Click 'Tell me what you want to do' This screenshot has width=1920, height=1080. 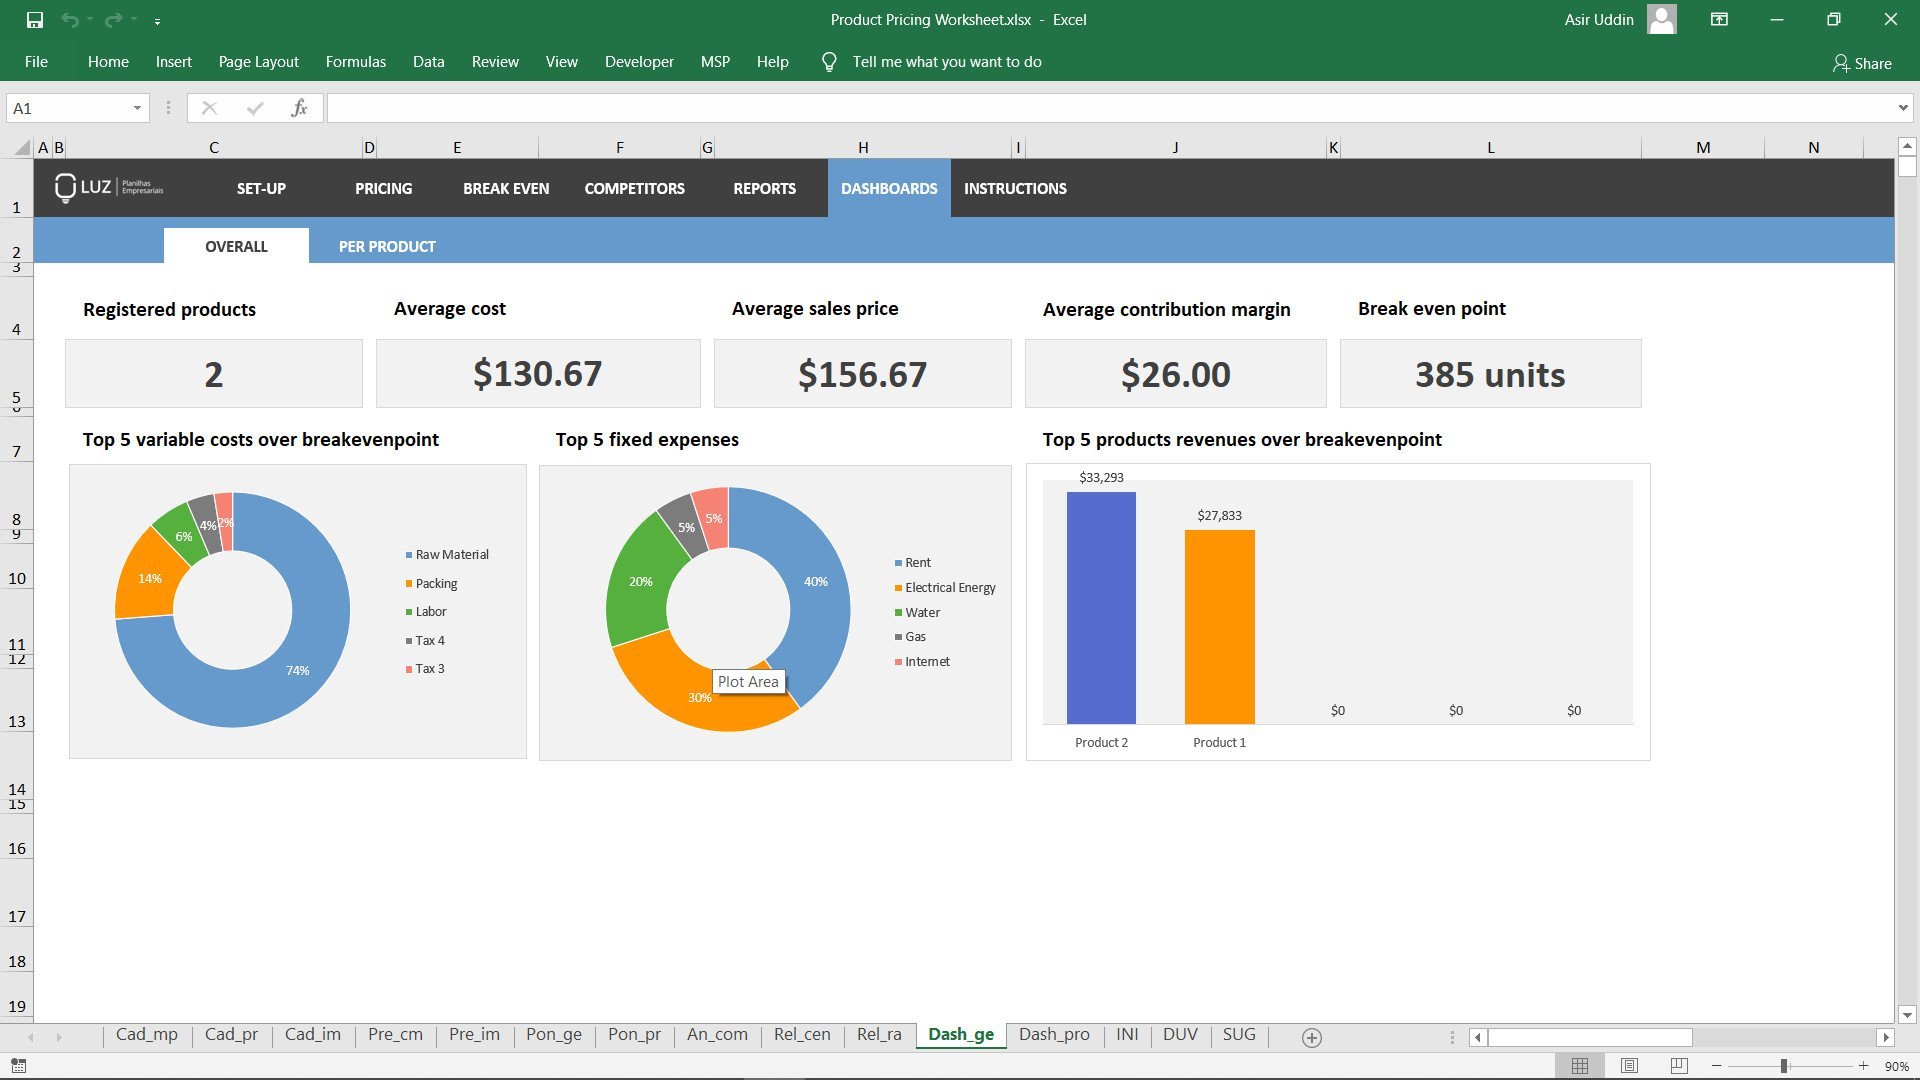946,61
